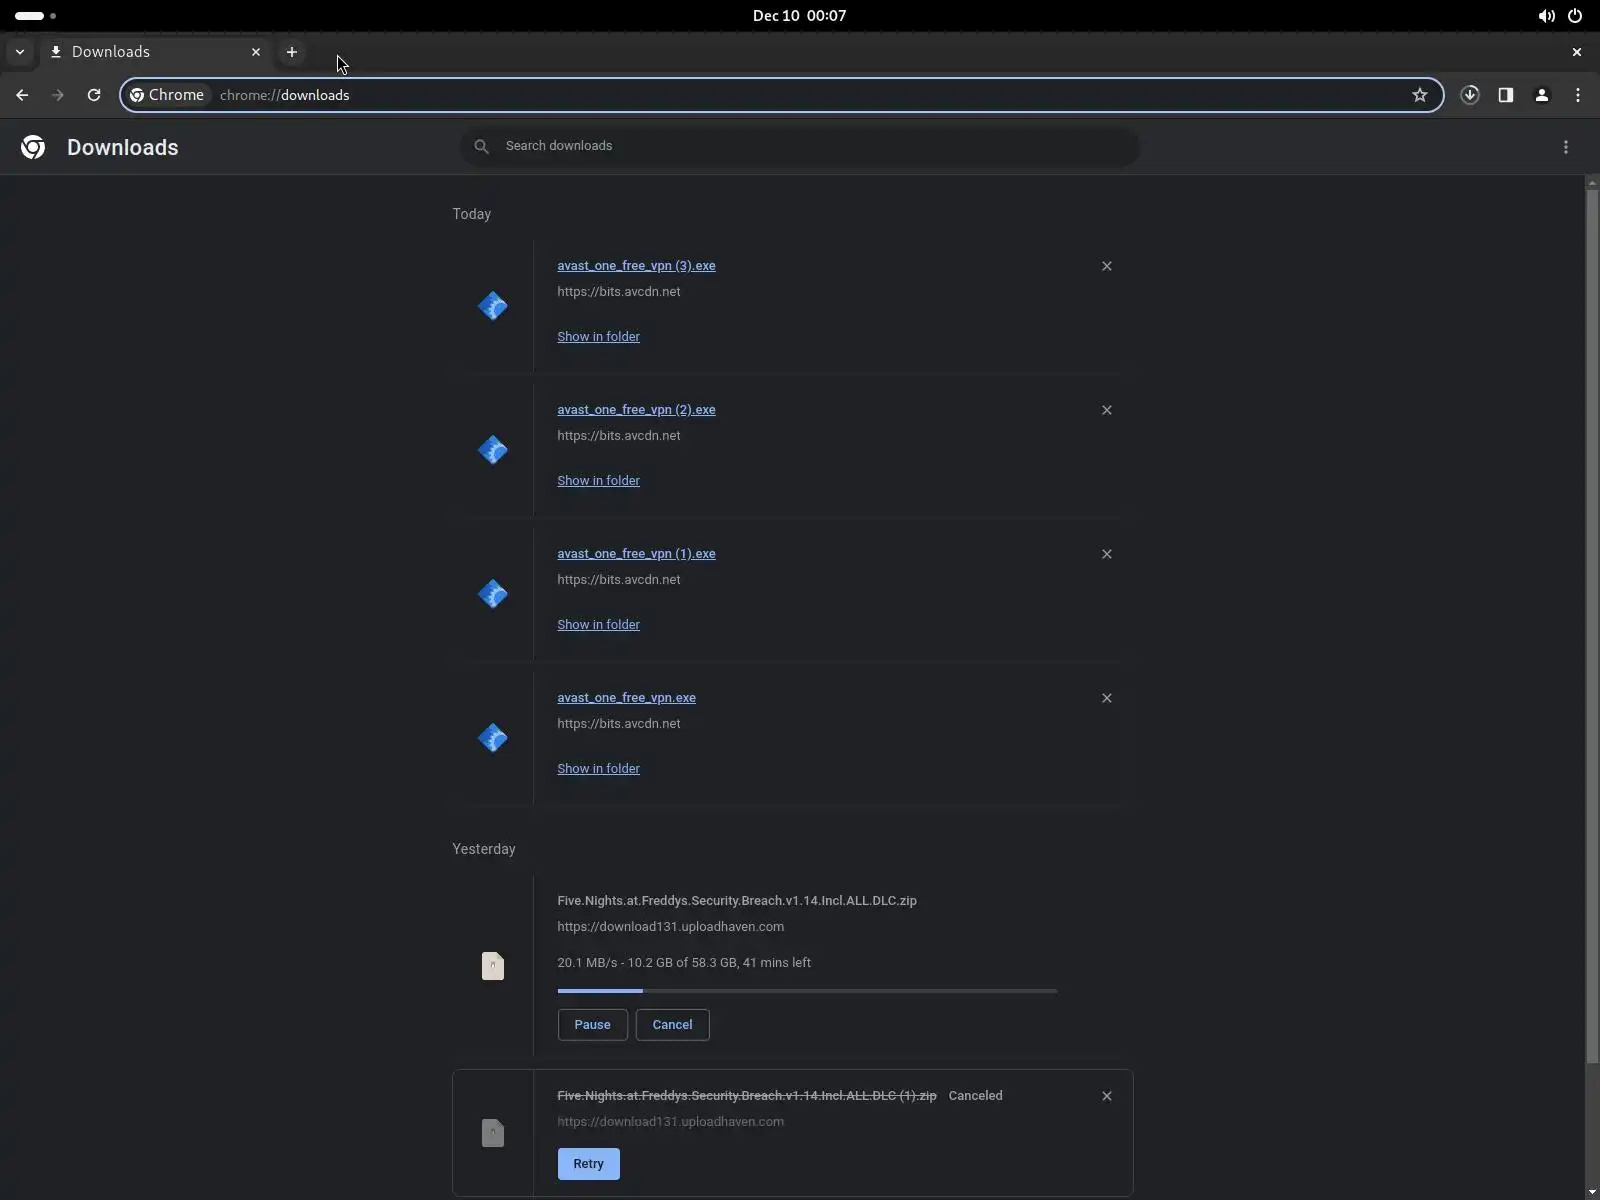1600x1200 pixels.
Task: Click the Chrome logo beside Downloads heading
Action: pos(33,147)
